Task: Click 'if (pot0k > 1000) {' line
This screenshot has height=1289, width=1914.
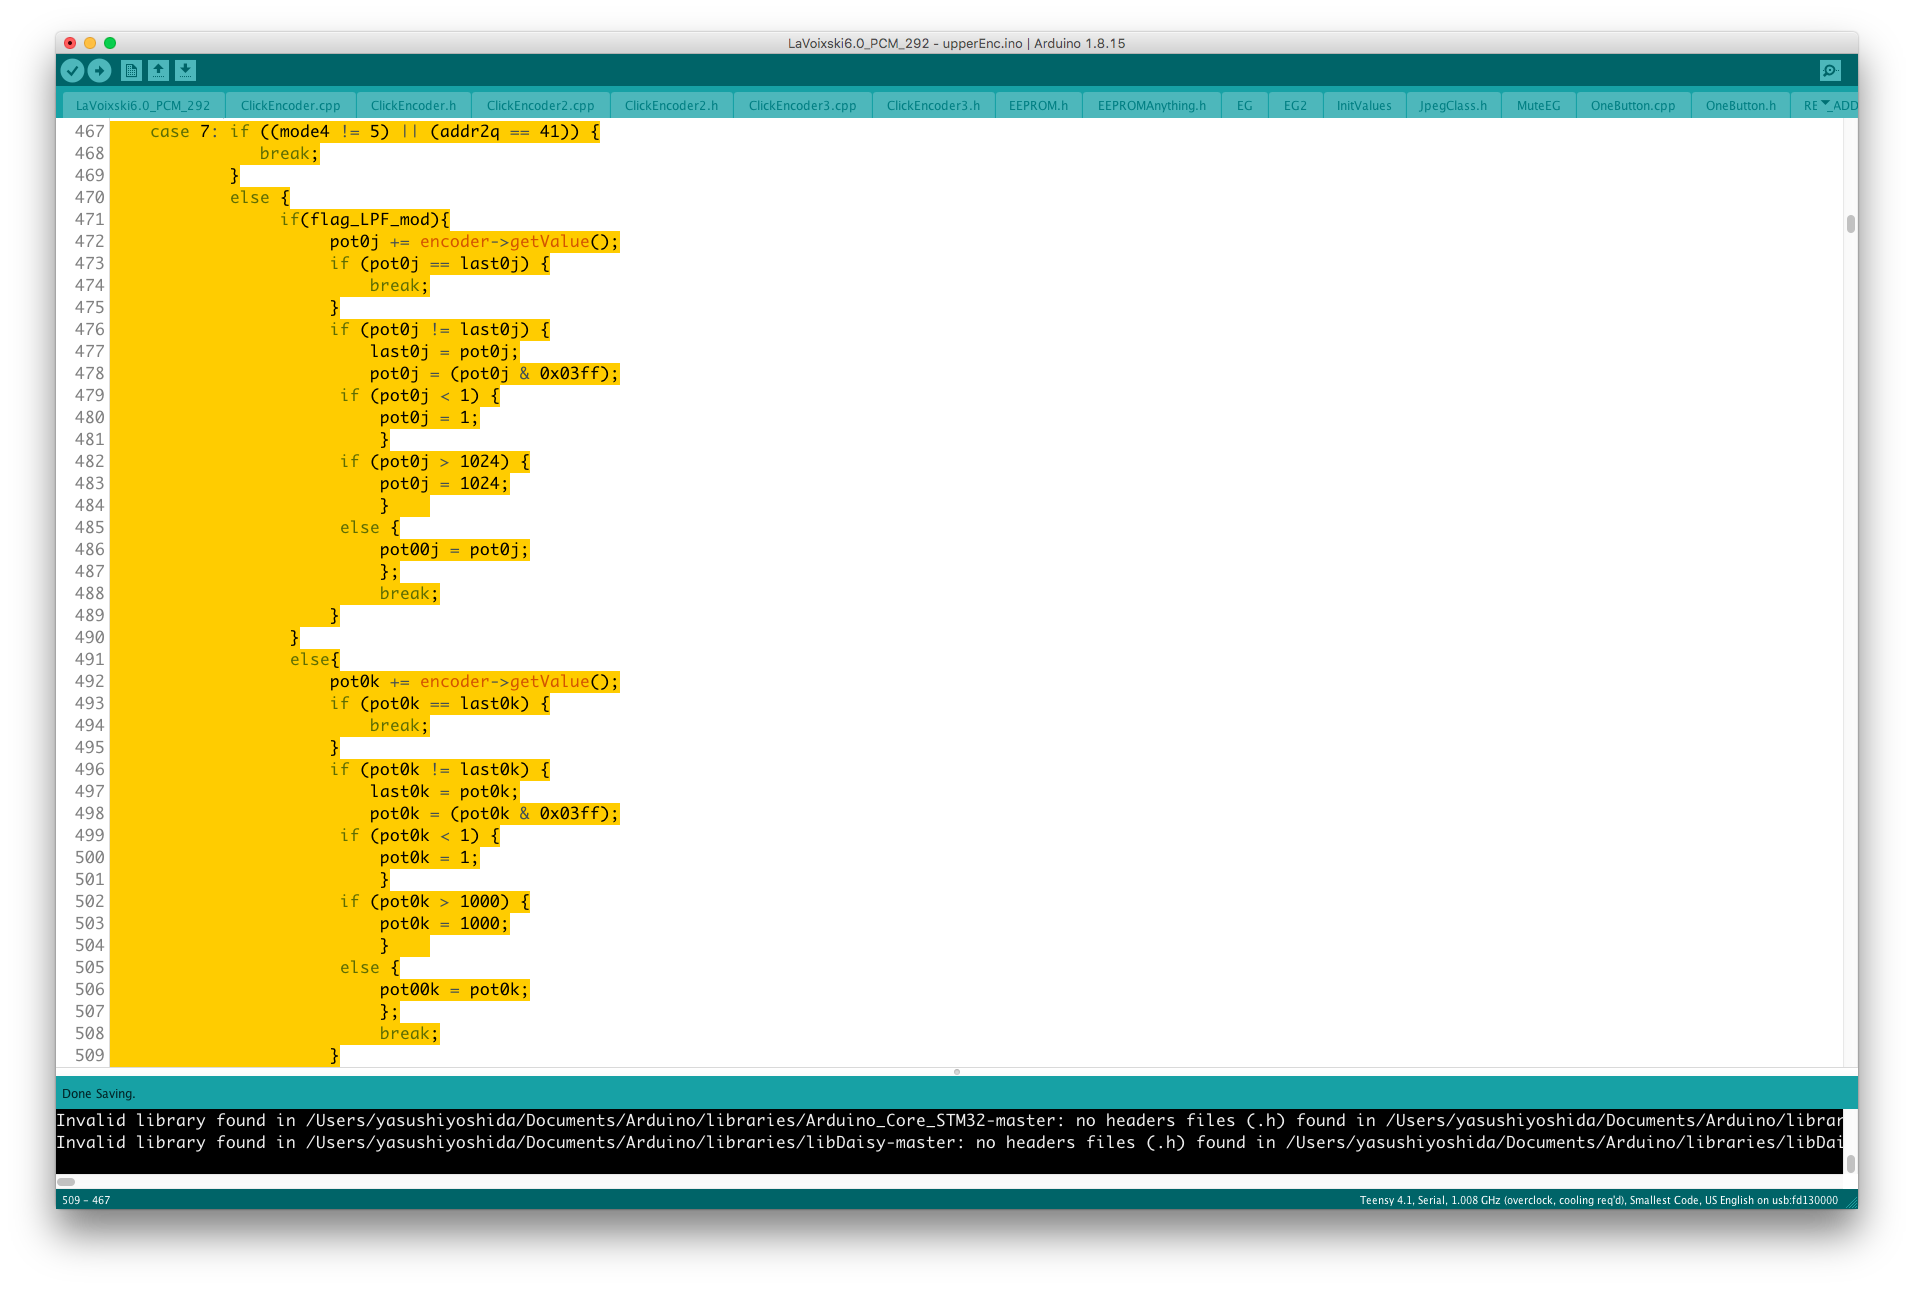Action: pos(435,901)
